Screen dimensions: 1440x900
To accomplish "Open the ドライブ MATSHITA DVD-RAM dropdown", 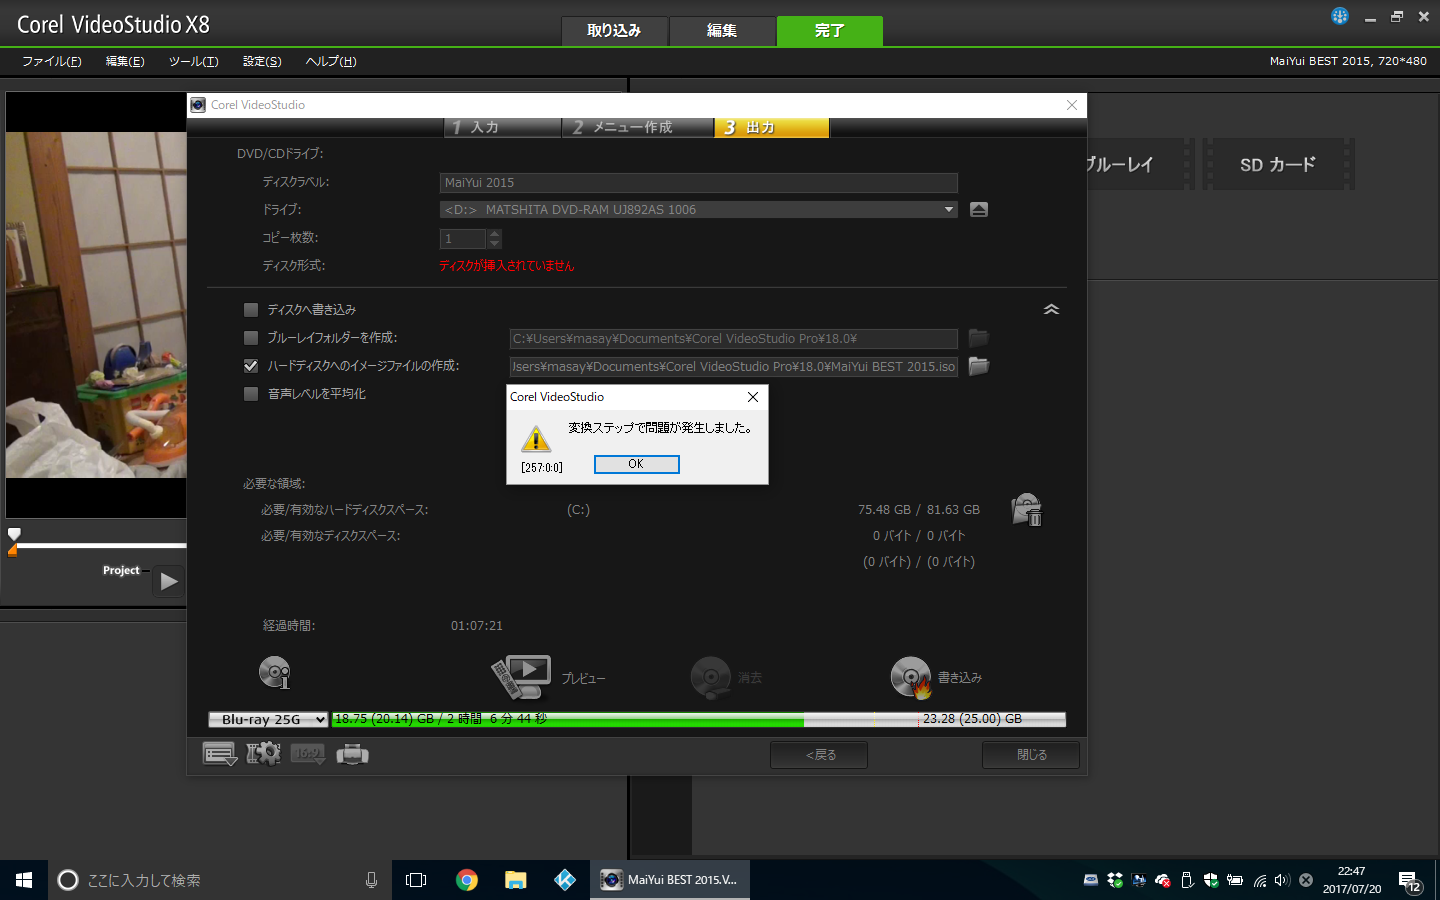I will pyautogui.click(x=698, y=210).
